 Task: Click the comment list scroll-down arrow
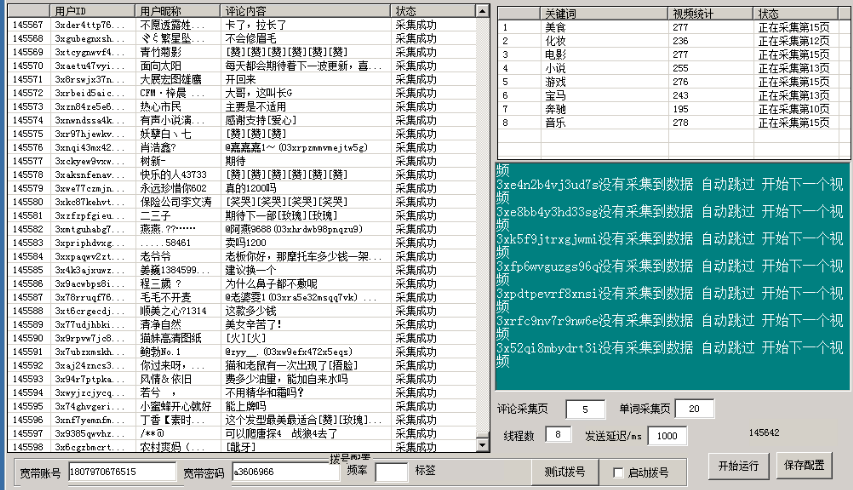point(482,445)
